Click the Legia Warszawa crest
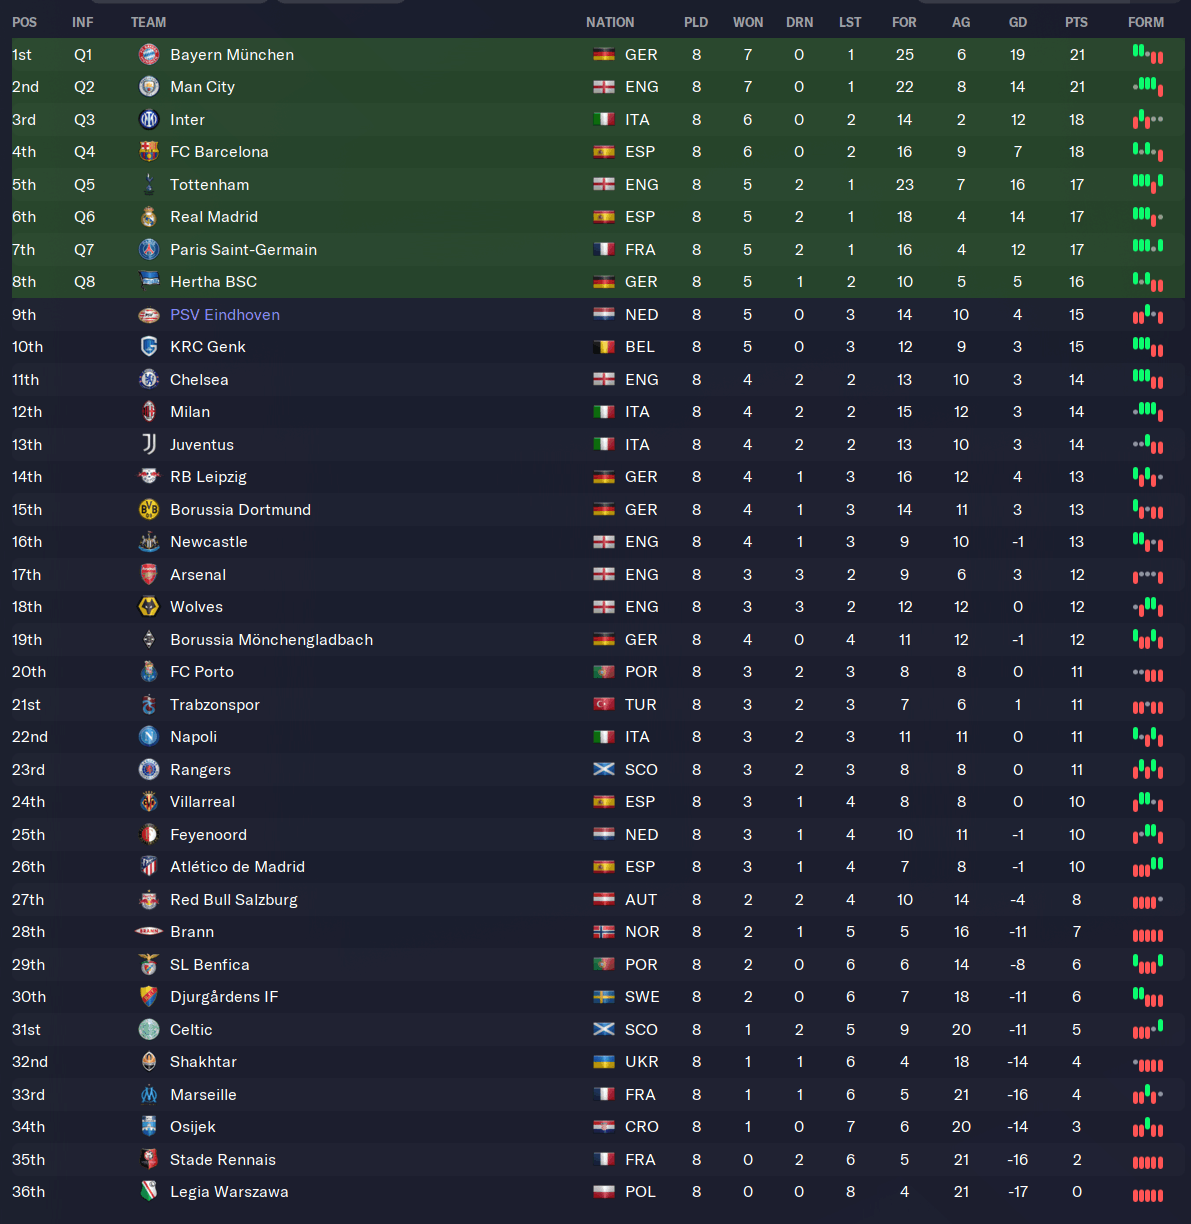This screenshot has width=1191, height=1224. click(x=149, y=1192)
